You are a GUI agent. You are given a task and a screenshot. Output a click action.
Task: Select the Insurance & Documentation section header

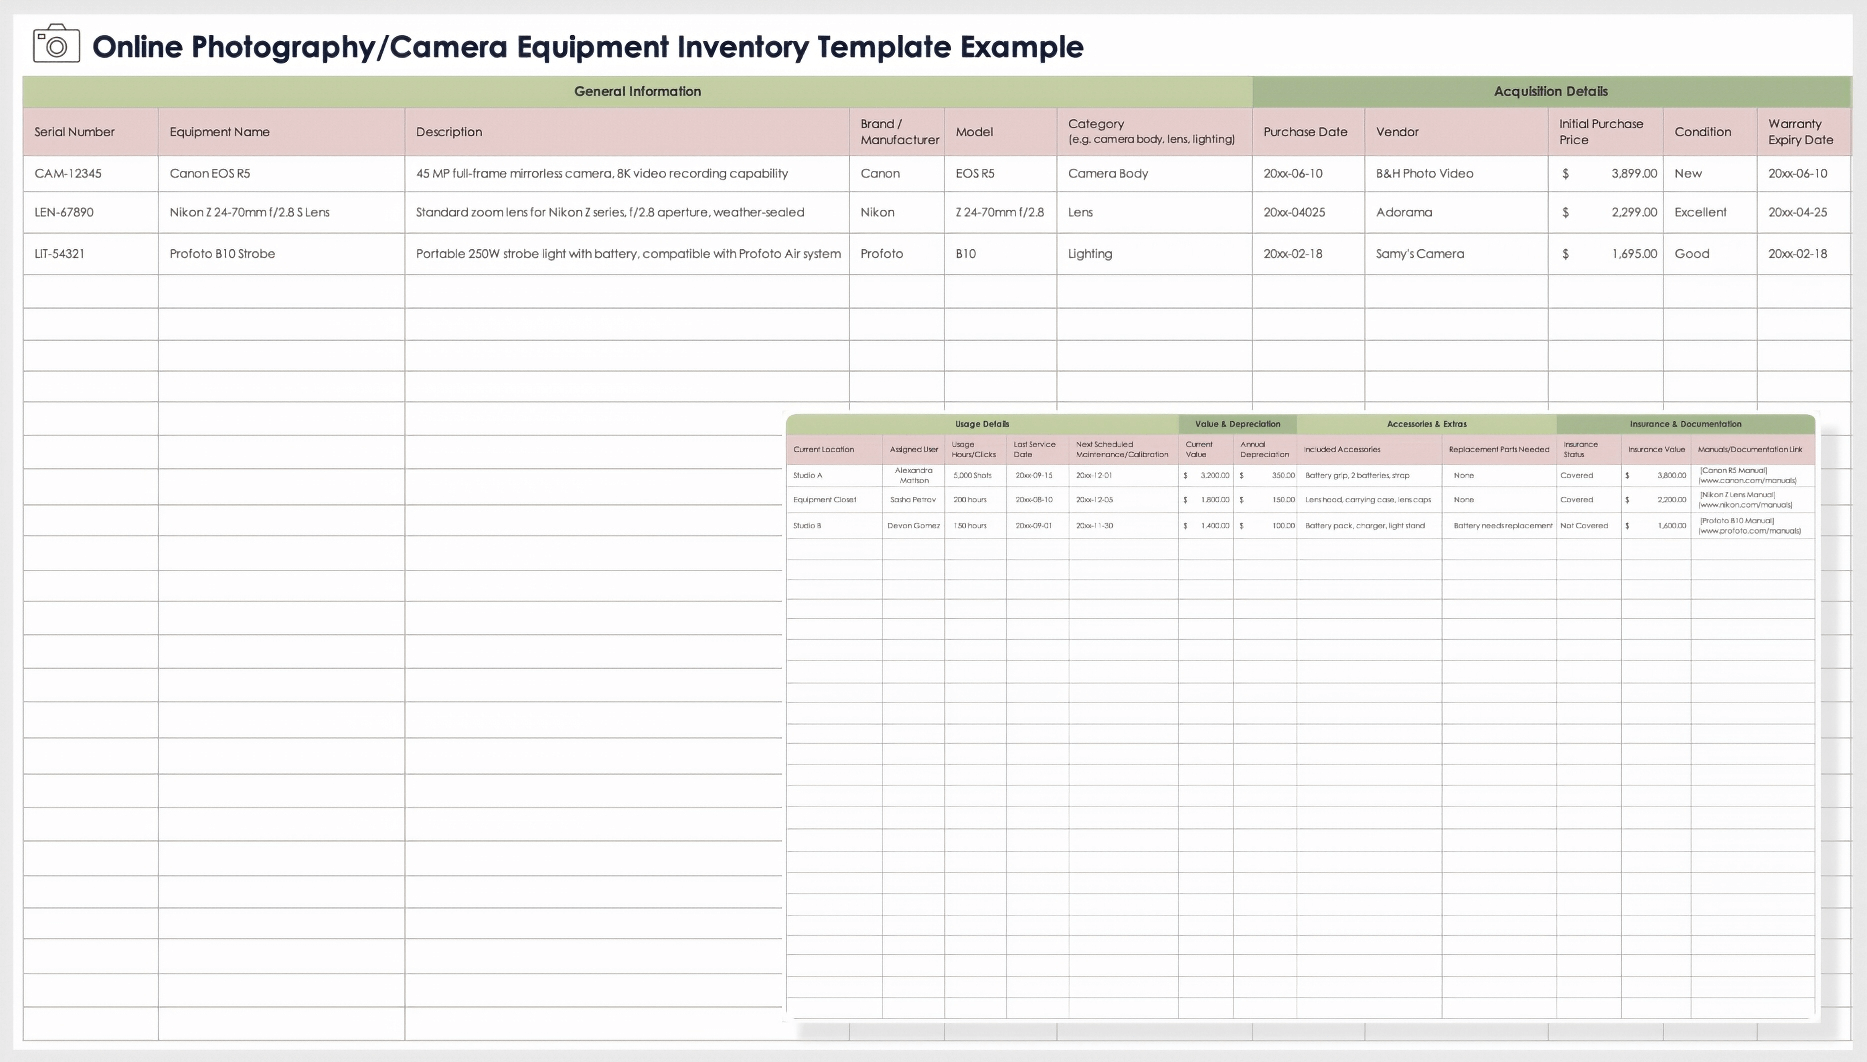pyautogui.click(x=1685, y=424)
